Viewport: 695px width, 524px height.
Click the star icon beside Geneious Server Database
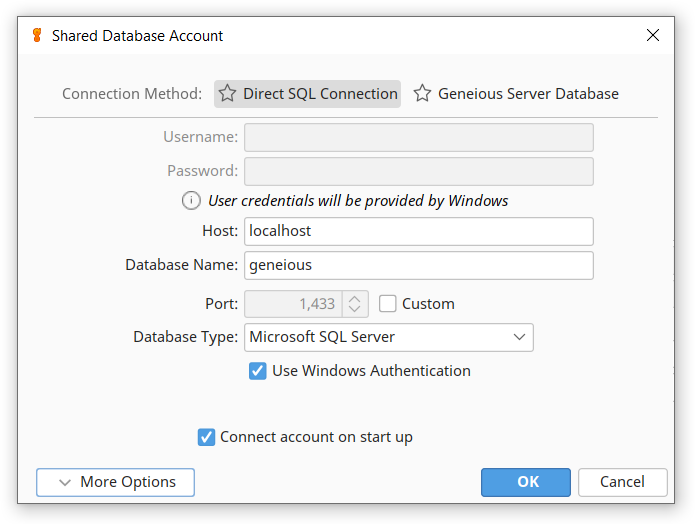422,94
